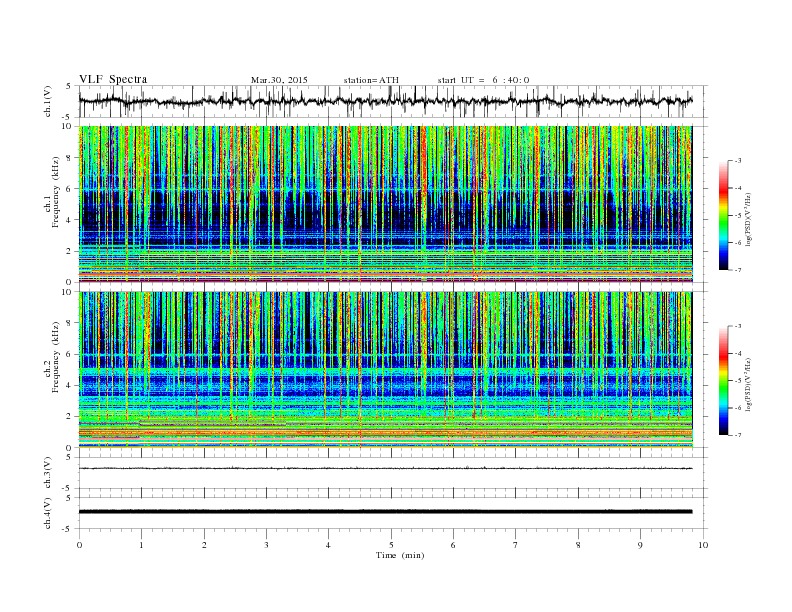Viewport: 792px width, 612px height.
Task: Click the "4" kHz tick of ch.2 spectrogram
Action: tap(70, 385)
